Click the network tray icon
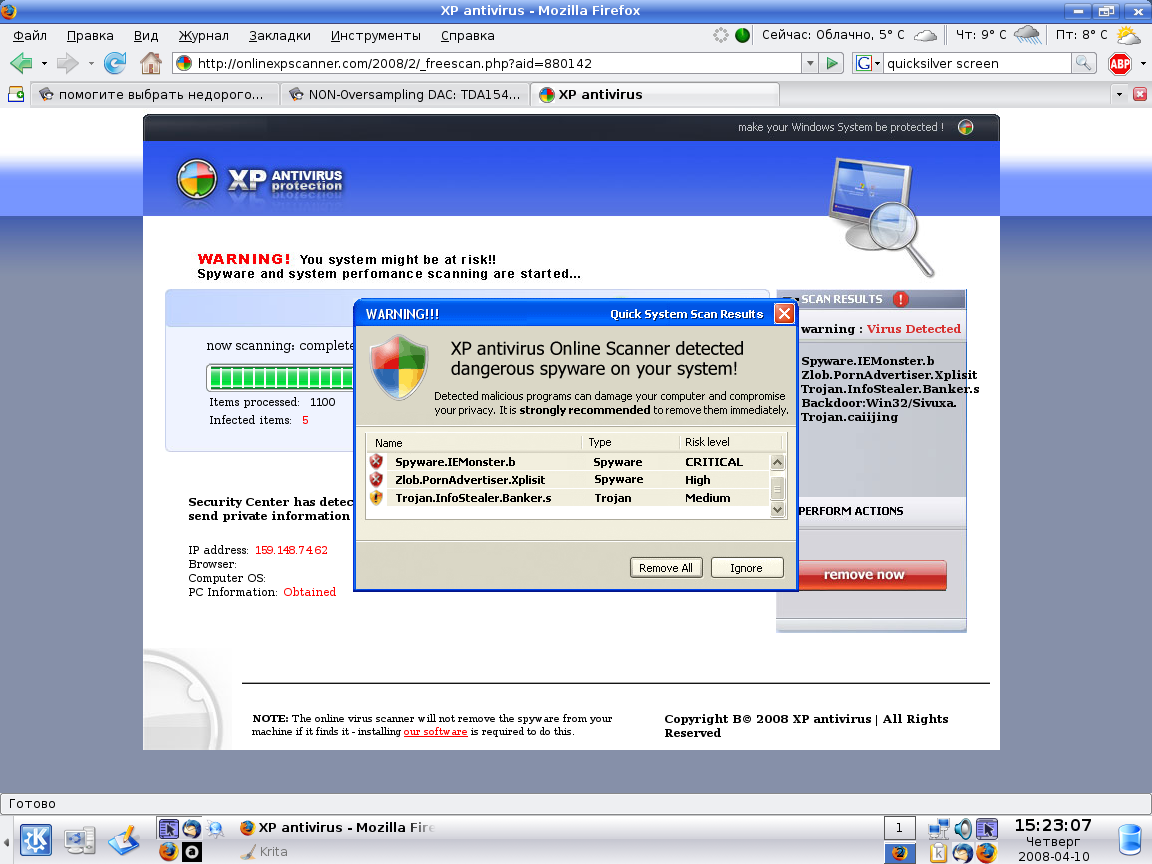 click(x=938, y=829)
